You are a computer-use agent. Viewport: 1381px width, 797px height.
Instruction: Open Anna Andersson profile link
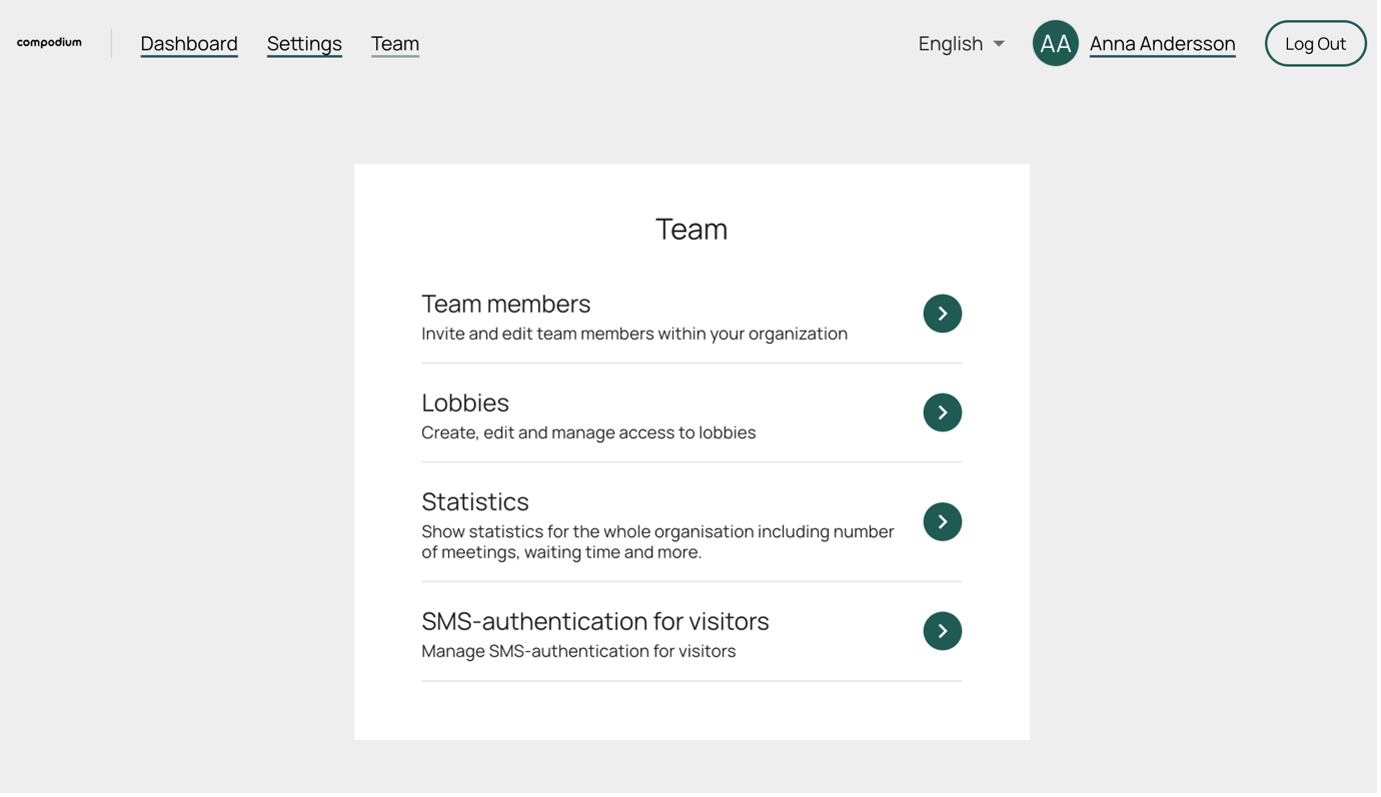pos(1165,44)
